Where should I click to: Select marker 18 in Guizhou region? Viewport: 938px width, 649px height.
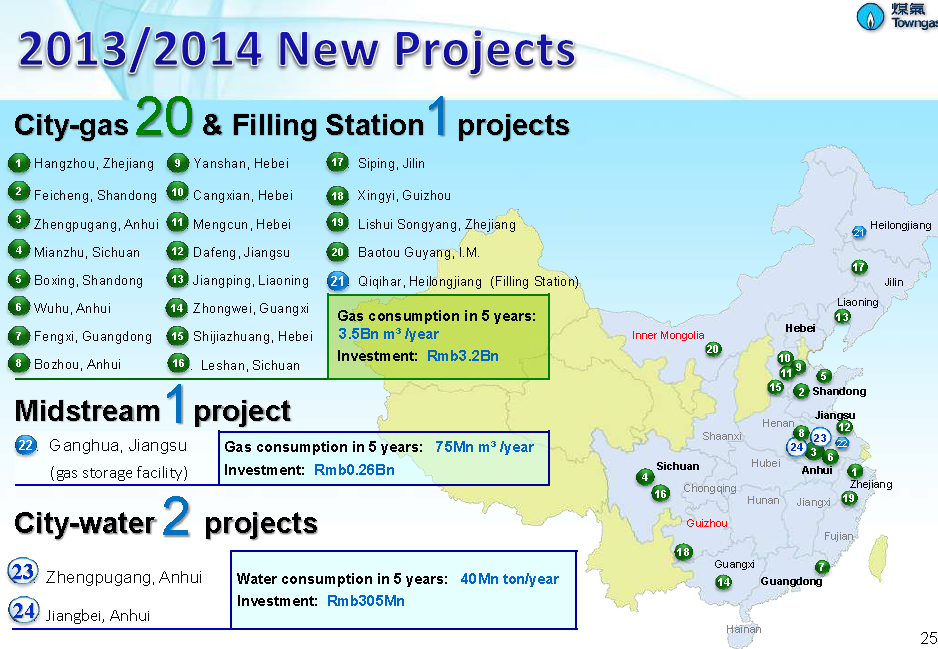coord(683,551)
